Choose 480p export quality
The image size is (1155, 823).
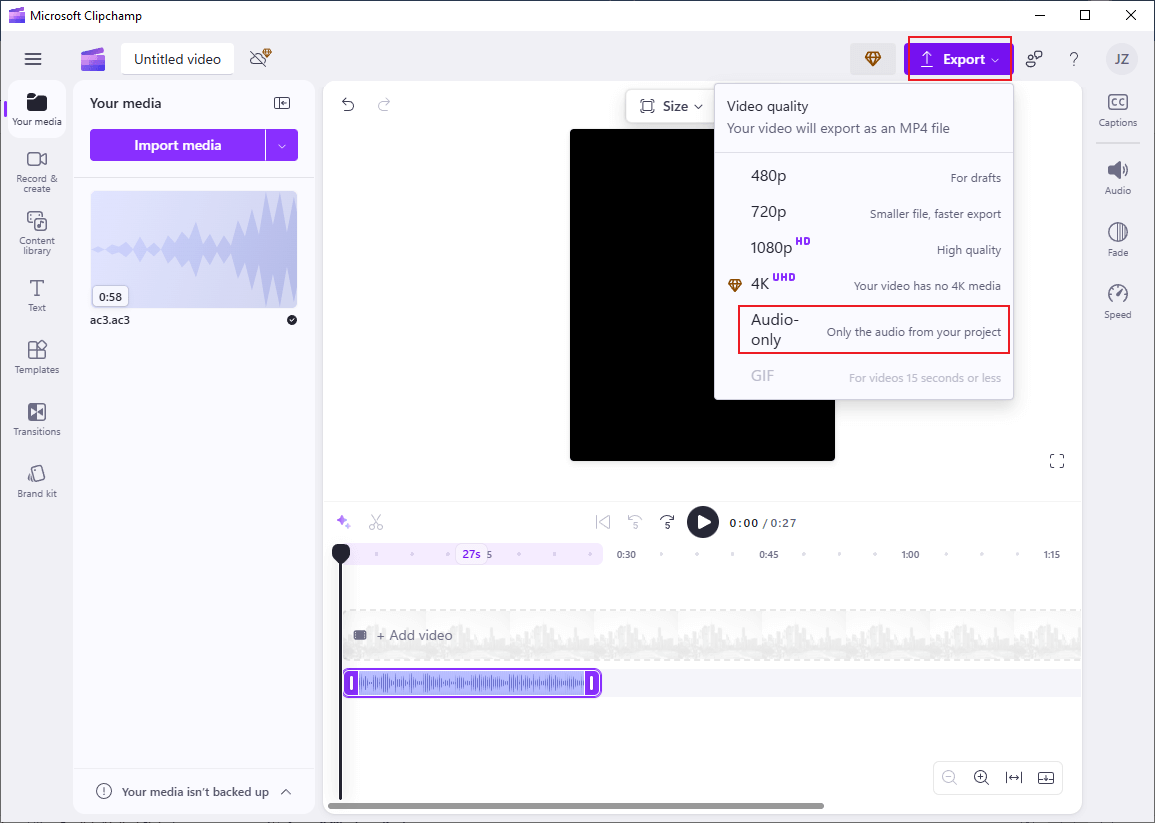coord(865,176)
